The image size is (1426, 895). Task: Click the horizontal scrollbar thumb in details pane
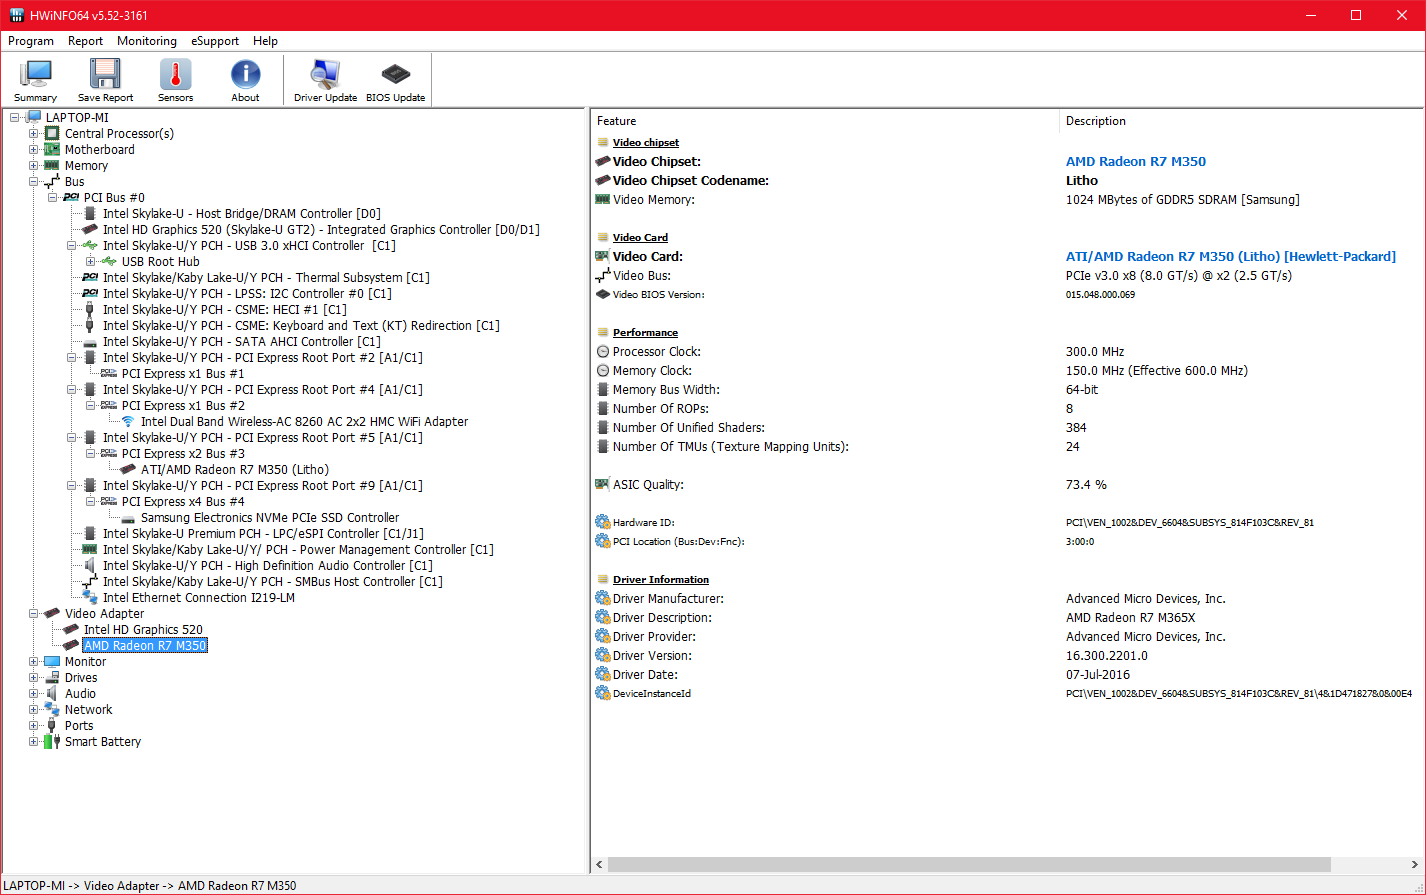pos(969,864)
